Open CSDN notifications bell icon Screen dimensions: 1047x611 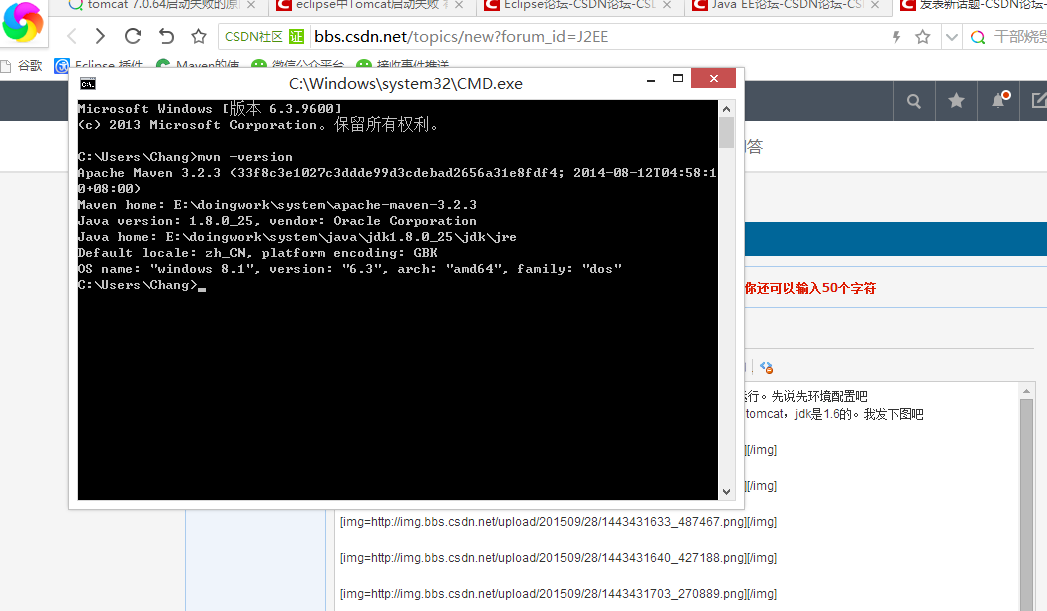coord(998,101)
